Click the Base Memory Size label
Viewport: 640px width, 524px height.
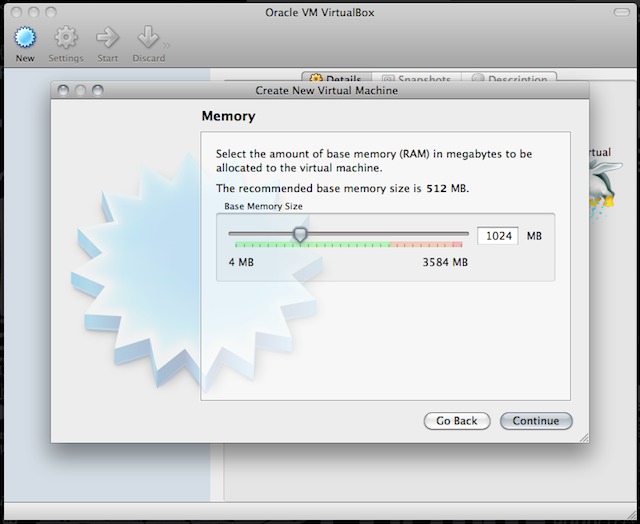coord(263,206)
